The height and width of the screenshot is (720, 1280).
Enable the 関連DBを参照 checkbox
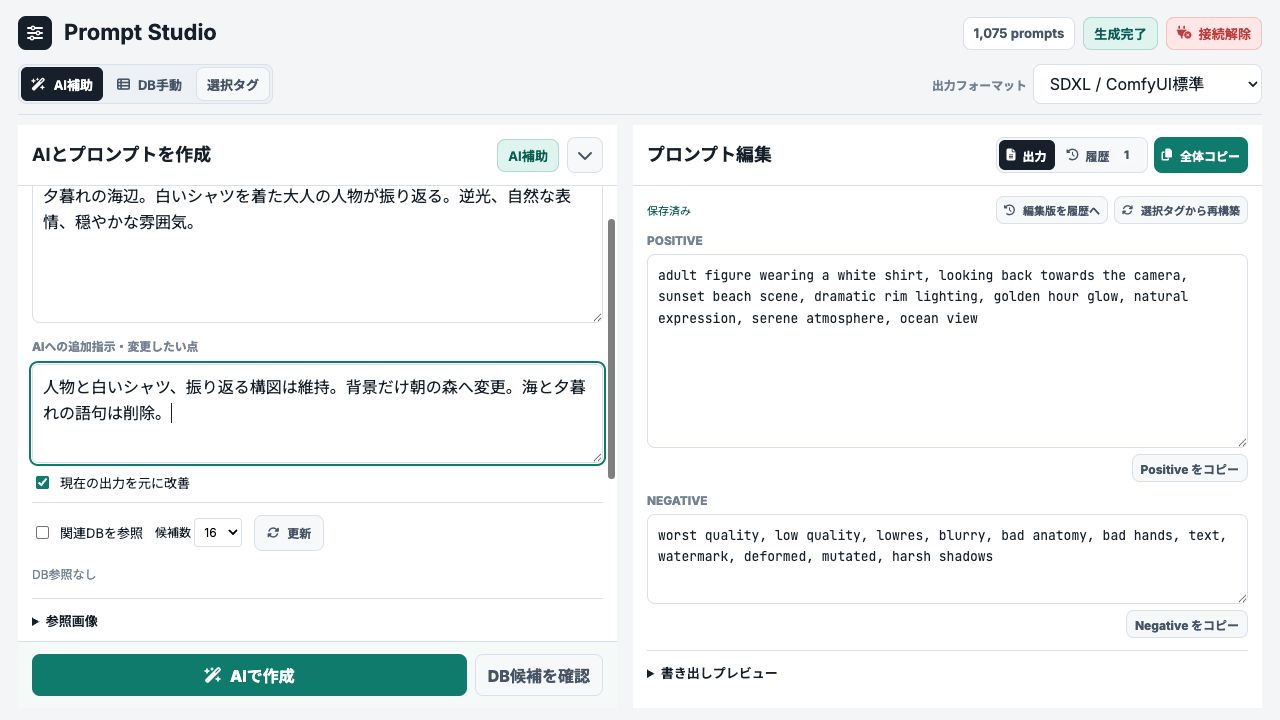coord(43,533)
